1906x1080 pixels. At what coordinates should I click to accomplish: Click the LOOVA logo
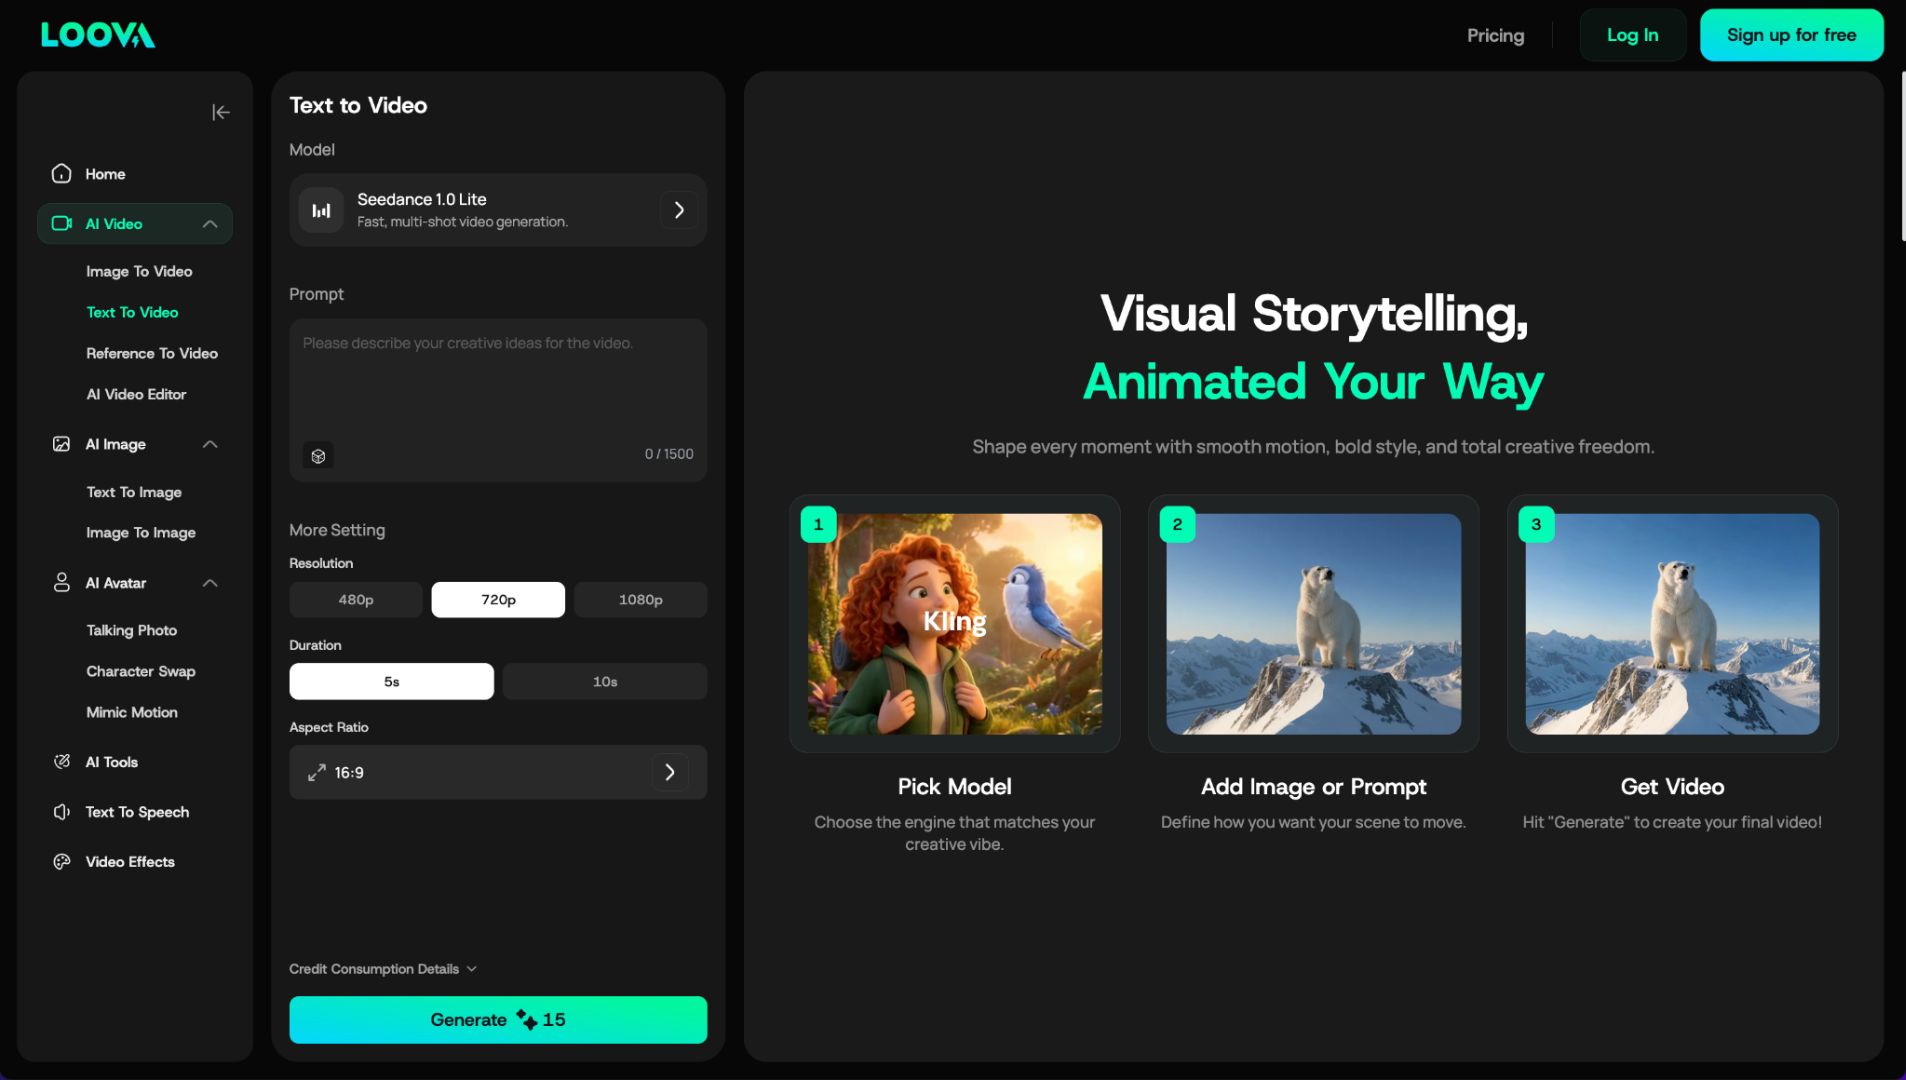point(98,35)
